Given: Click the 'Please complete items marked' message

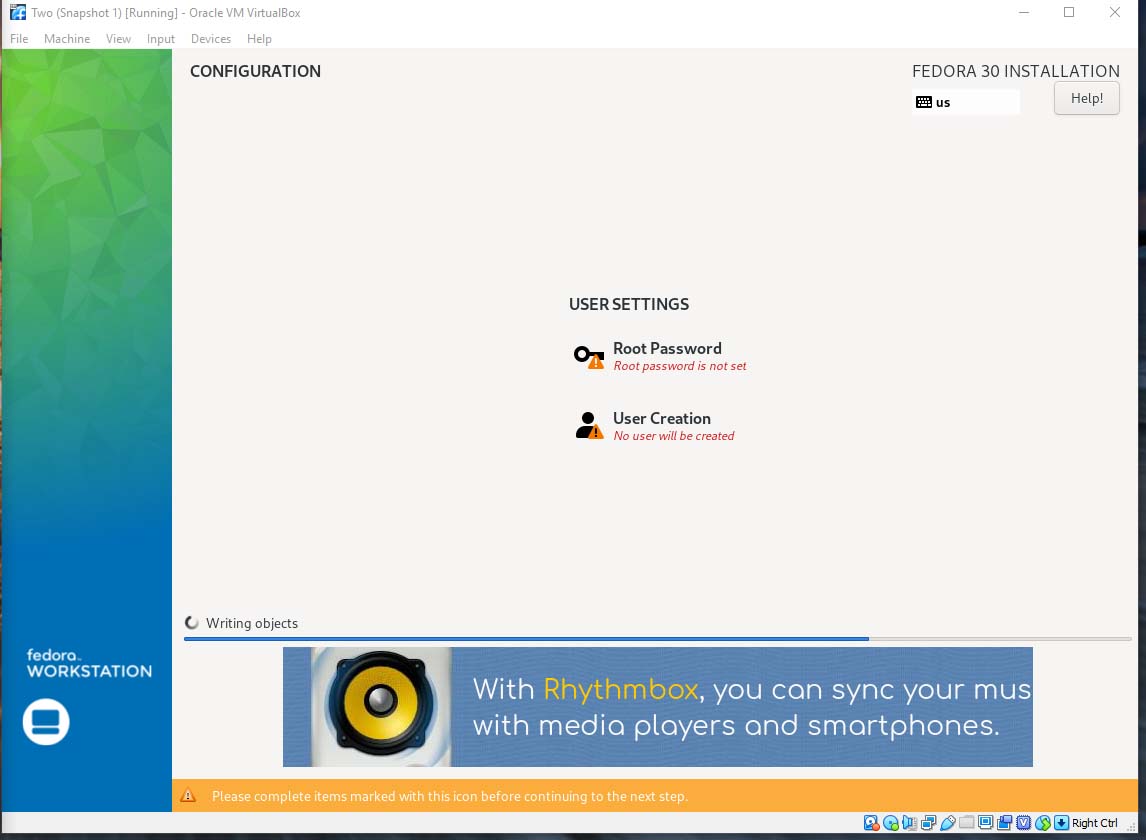Looking at the screenshot, I should (449, 796).
